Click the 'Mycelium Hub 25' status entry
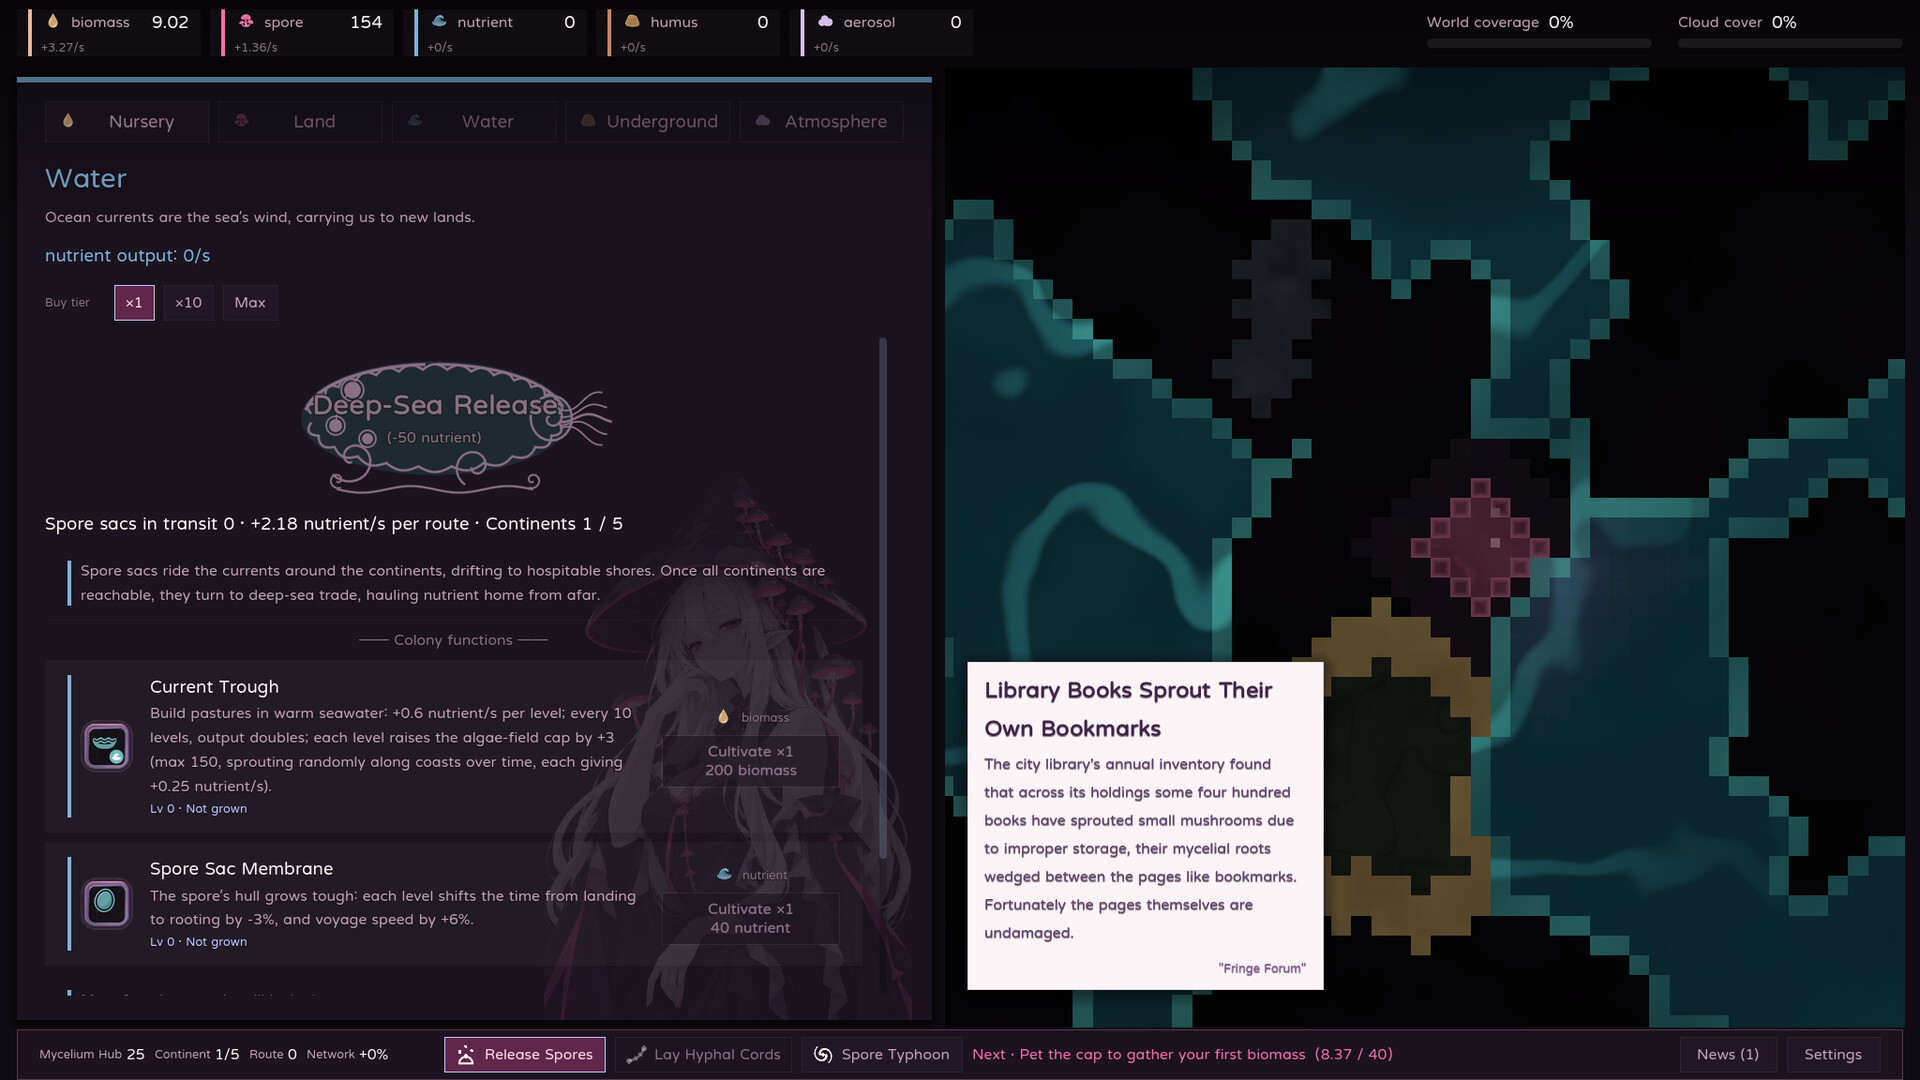 92,1054
